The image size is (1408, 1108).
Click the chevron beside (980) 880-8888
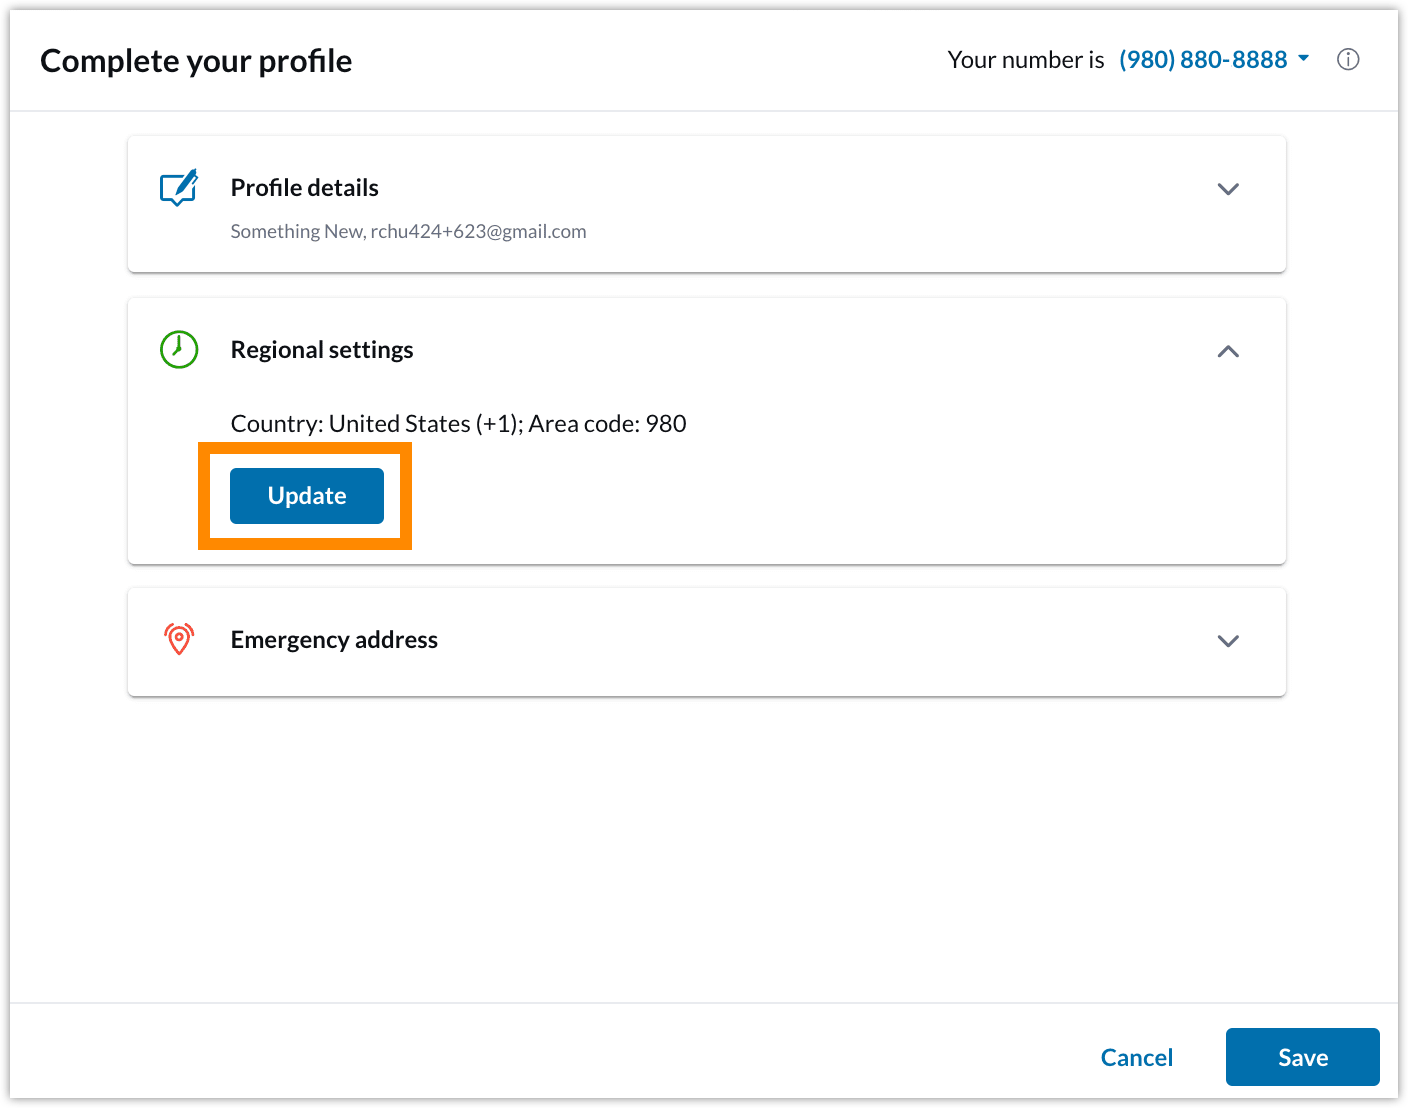pyautogui.click(x=1303, y=59)
